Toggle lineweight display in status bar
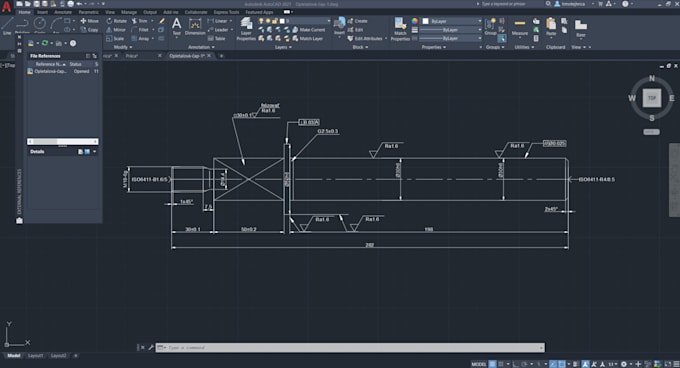This screenshot has width=680, height=368. click(x=576, y=364)
